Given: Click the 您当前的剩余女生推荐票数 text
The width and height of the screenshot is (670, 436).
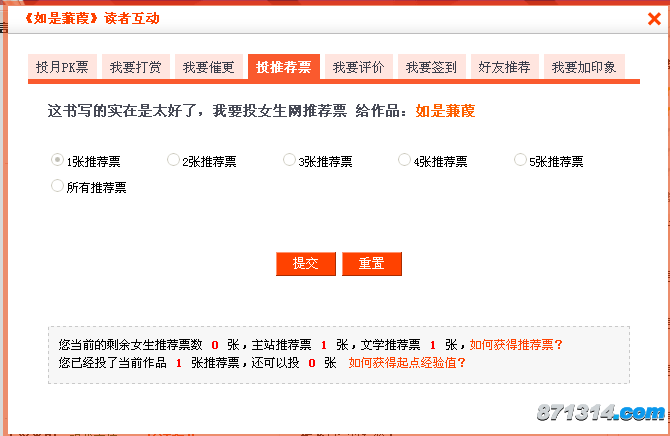Looking at the screenshot, I should (130, 345).
